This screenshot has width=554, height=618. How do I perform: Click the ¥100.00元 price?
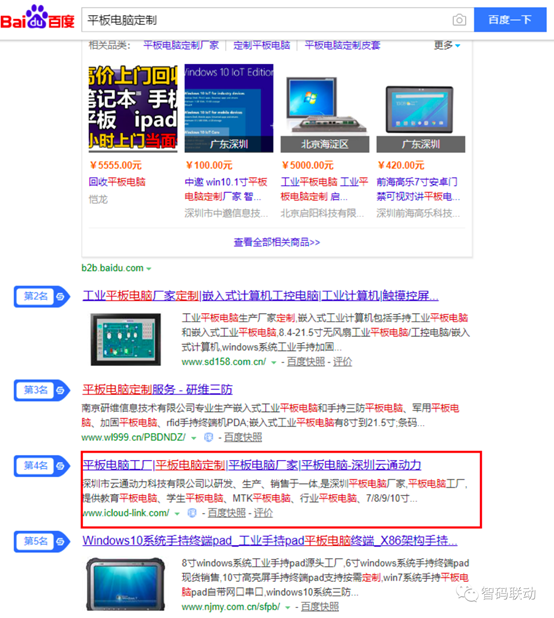pyautogui.click(x=209, y=165)
